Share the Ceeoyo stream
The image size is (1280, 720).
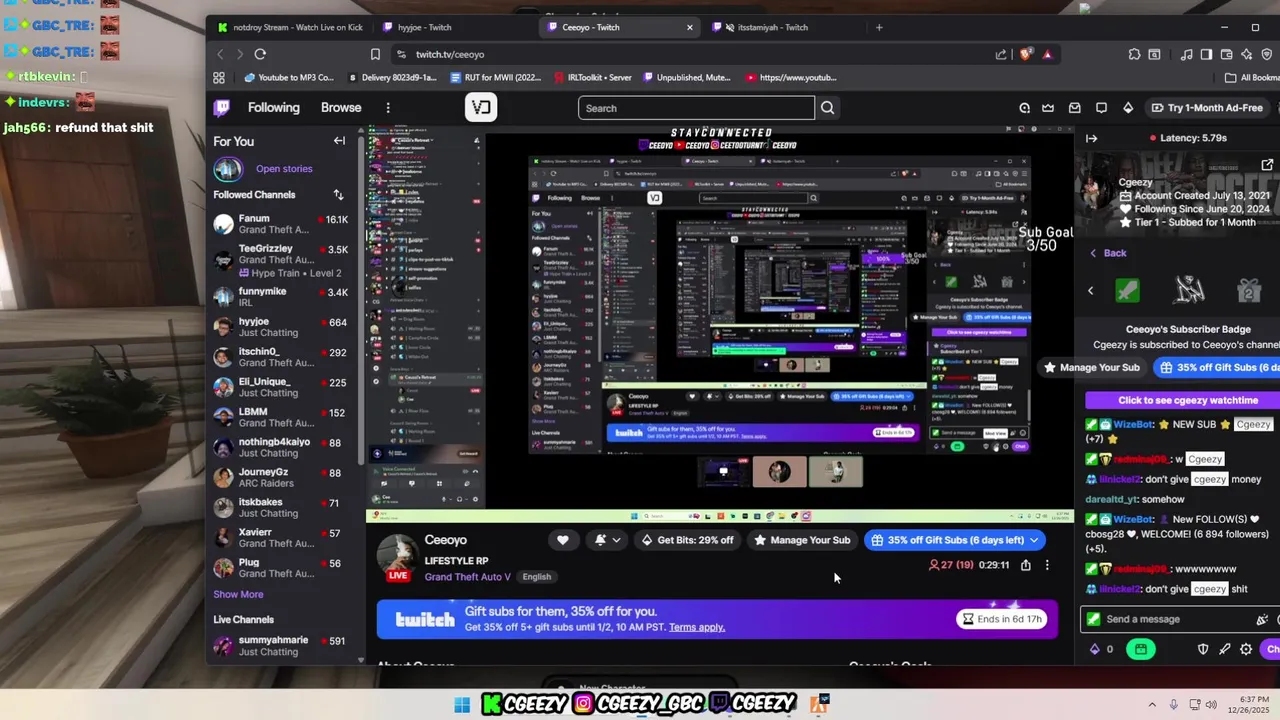click(1026, 565)
